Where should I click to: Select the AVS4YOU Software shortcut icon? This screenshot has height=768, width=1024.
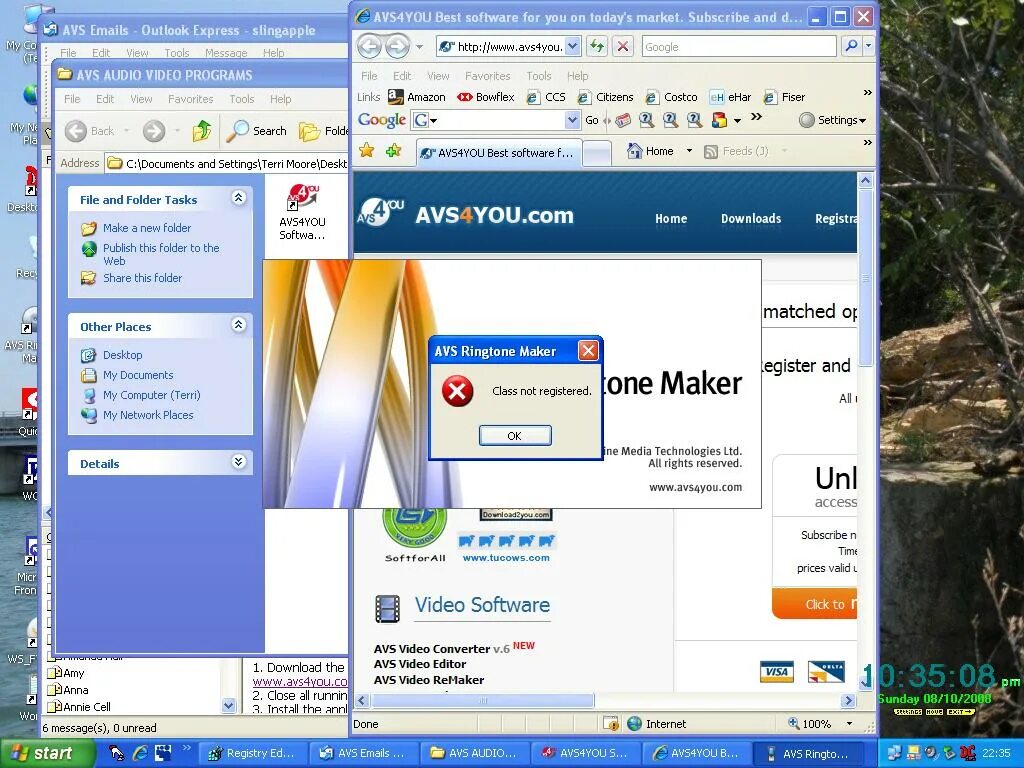pos(302,212)
